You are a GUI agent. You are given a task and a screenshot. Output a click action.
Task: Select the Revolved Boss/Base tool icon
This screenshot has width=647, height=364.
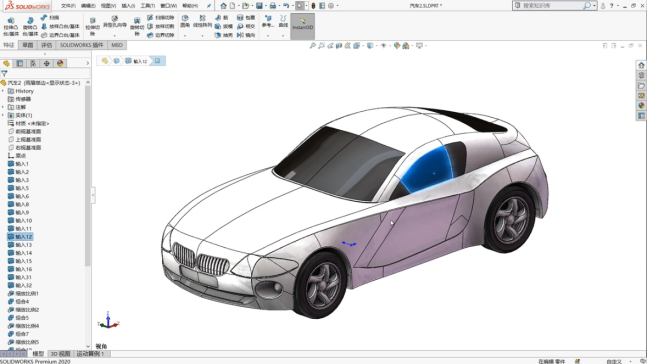[x=30, y=20]
